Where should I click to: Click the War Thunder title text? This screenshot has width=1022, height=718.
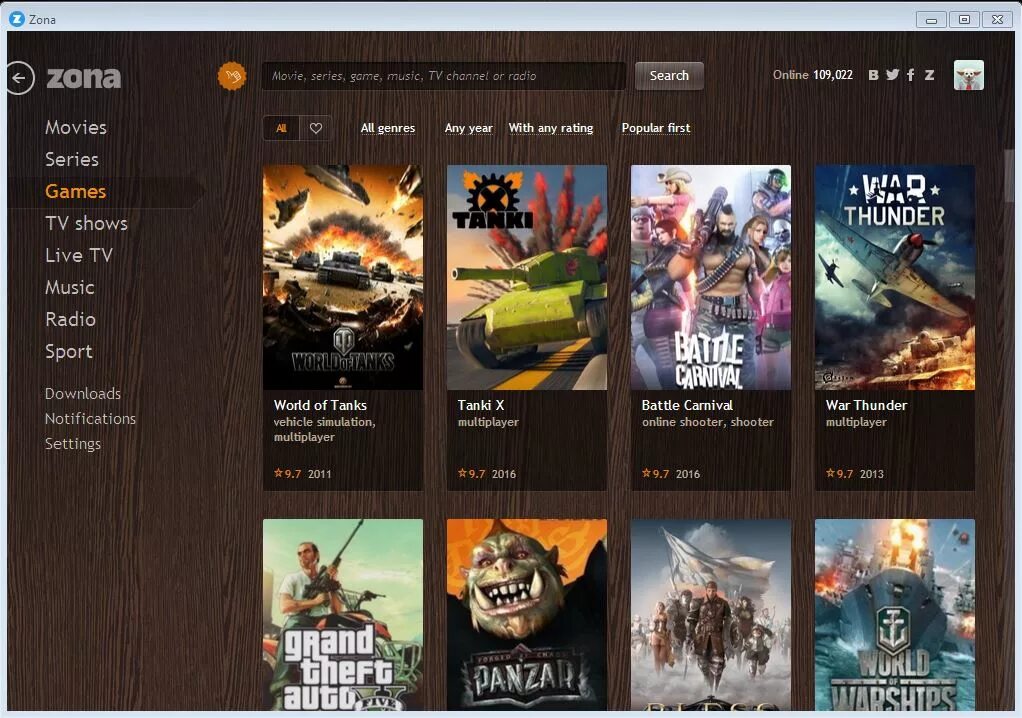pyautogui.click(x=866, y=405)
